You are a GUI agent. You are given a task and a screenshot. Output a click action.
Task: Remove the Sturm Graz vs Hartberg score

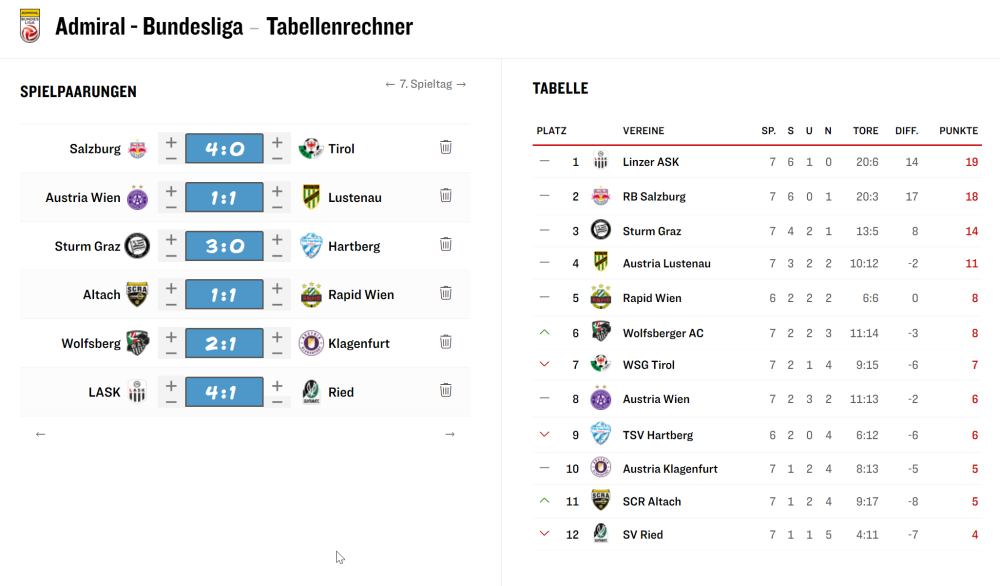446,244
